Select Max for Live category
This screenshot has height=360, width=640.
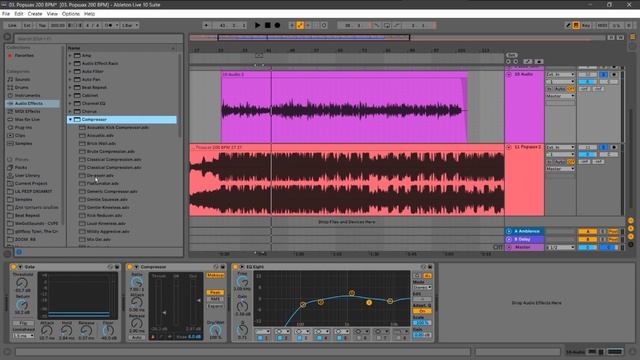tap(27, 120)
